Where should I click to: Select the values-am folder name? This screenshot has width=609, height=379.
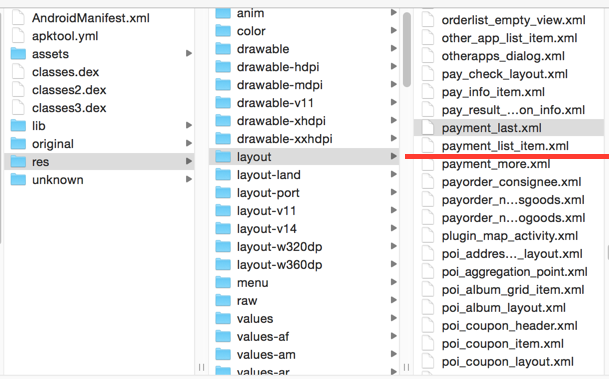[266, 355]
